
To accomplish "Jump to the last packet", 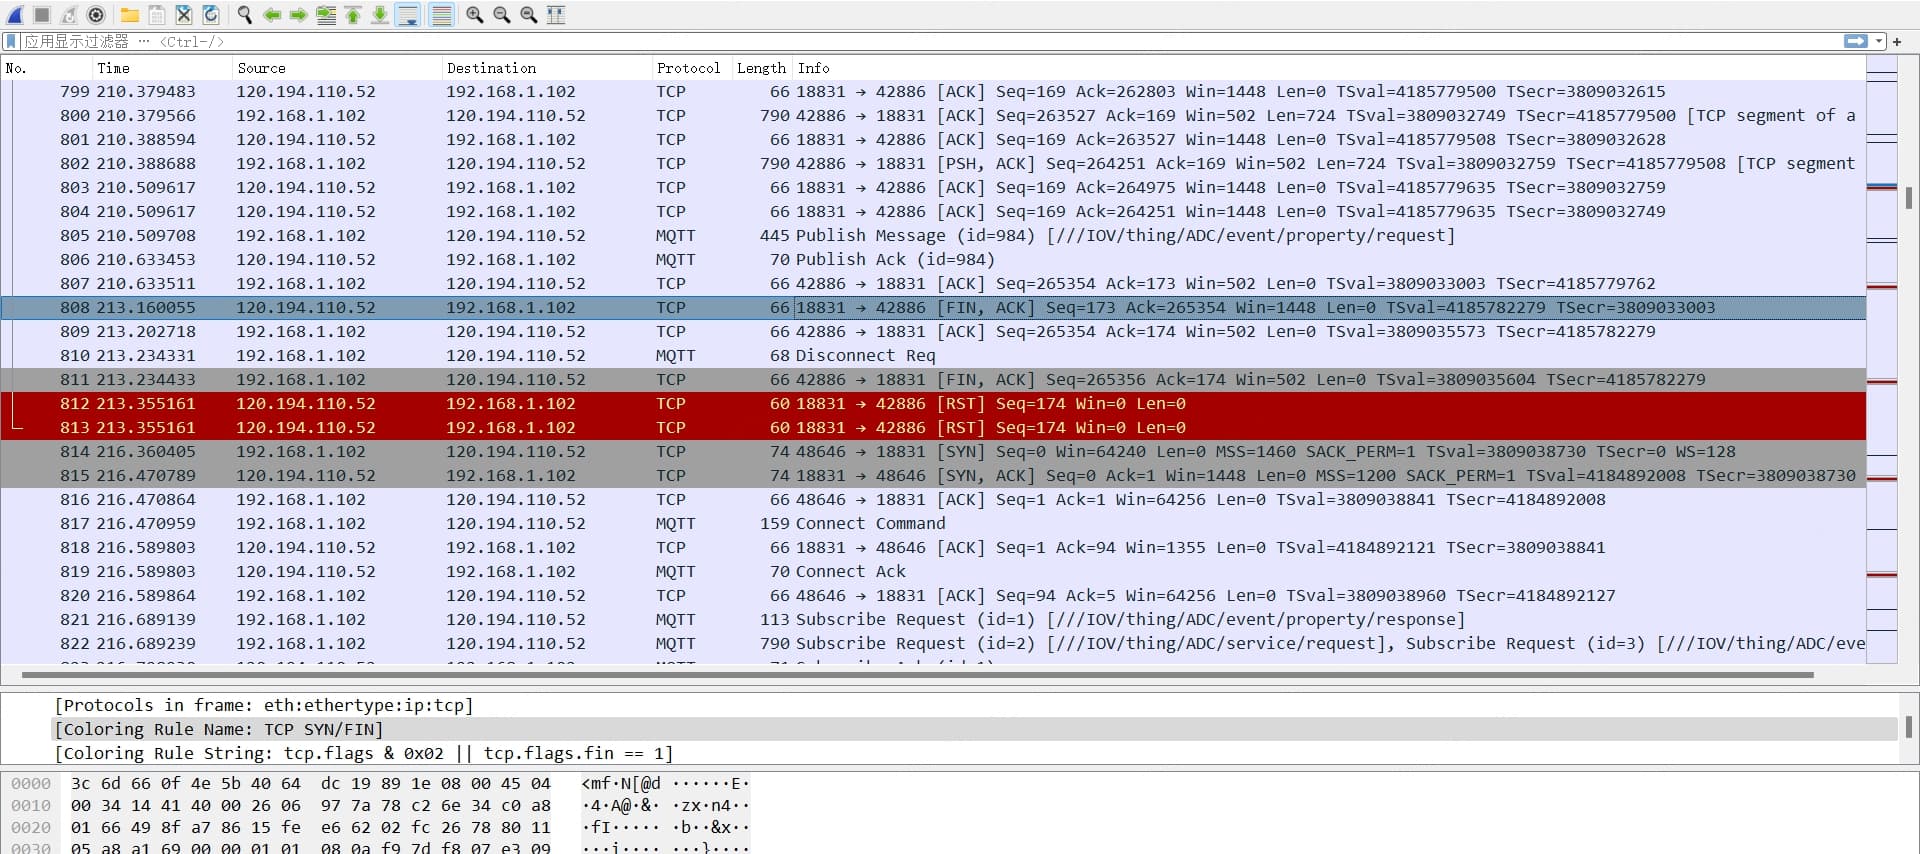I will coord(380,15).
